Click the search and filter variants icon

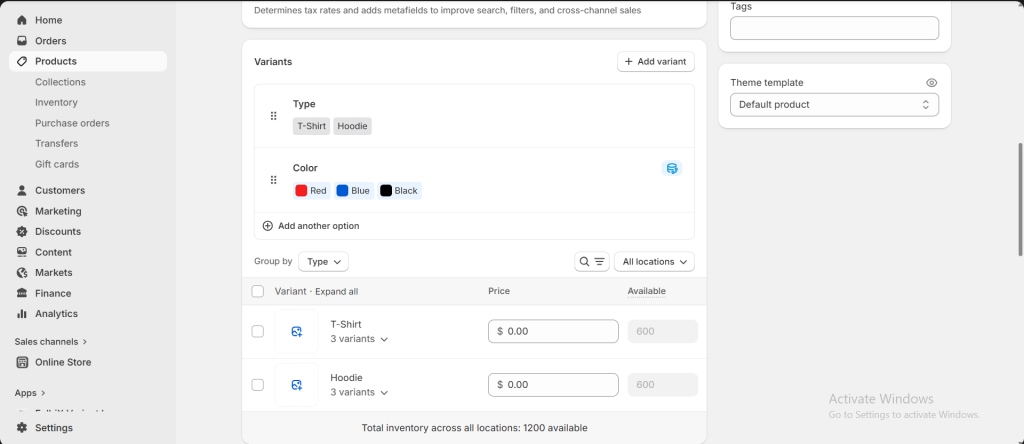591,262
